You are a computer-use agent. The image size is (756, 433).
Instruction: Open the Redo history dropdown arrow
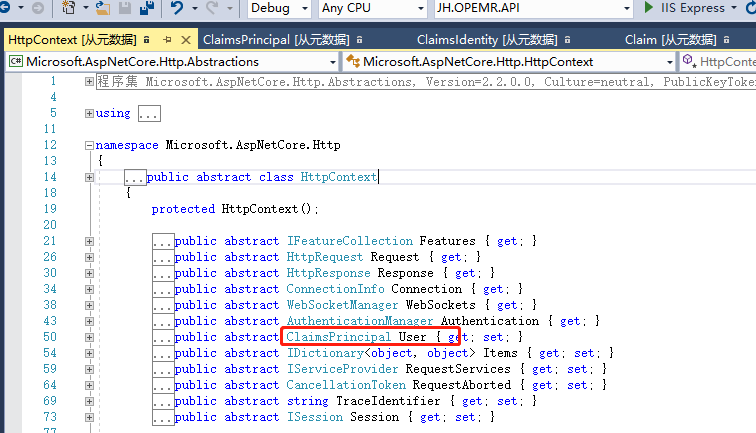pyautogui.click(x=230, y=8)
